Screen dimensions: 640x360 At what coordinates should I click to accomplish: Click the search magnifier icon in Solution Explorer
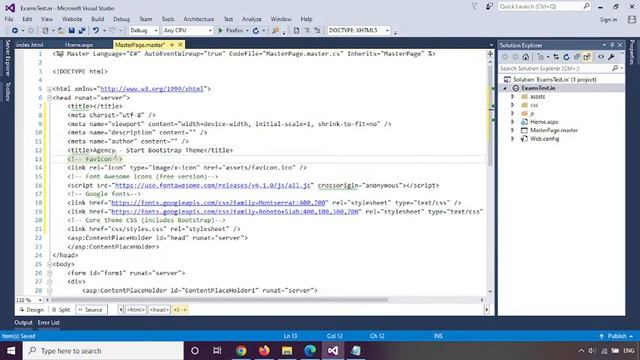click(x=615, y=69)
